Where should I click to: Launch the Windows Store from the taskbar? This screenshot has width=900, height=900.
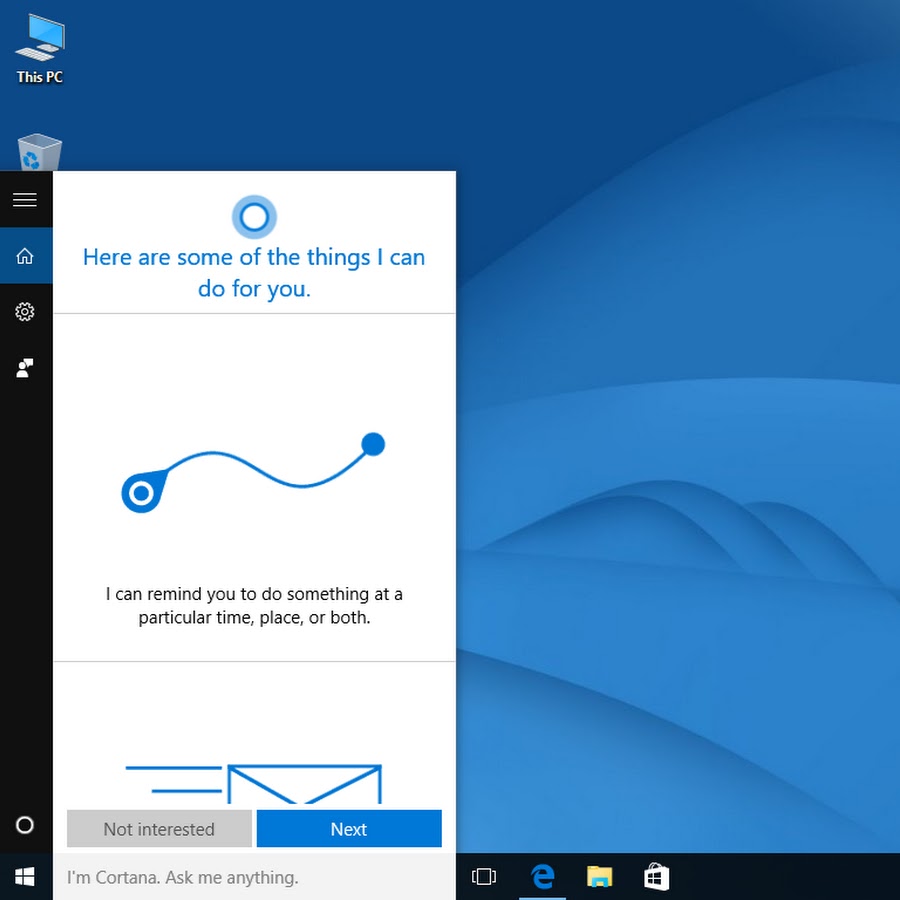(x=656, y=877)
